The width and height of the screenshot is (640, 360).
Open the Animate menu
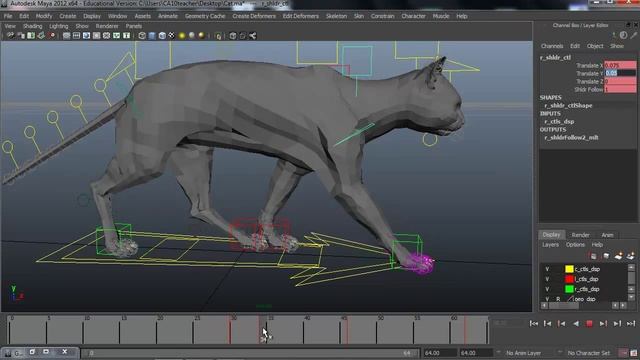point(168,16)
